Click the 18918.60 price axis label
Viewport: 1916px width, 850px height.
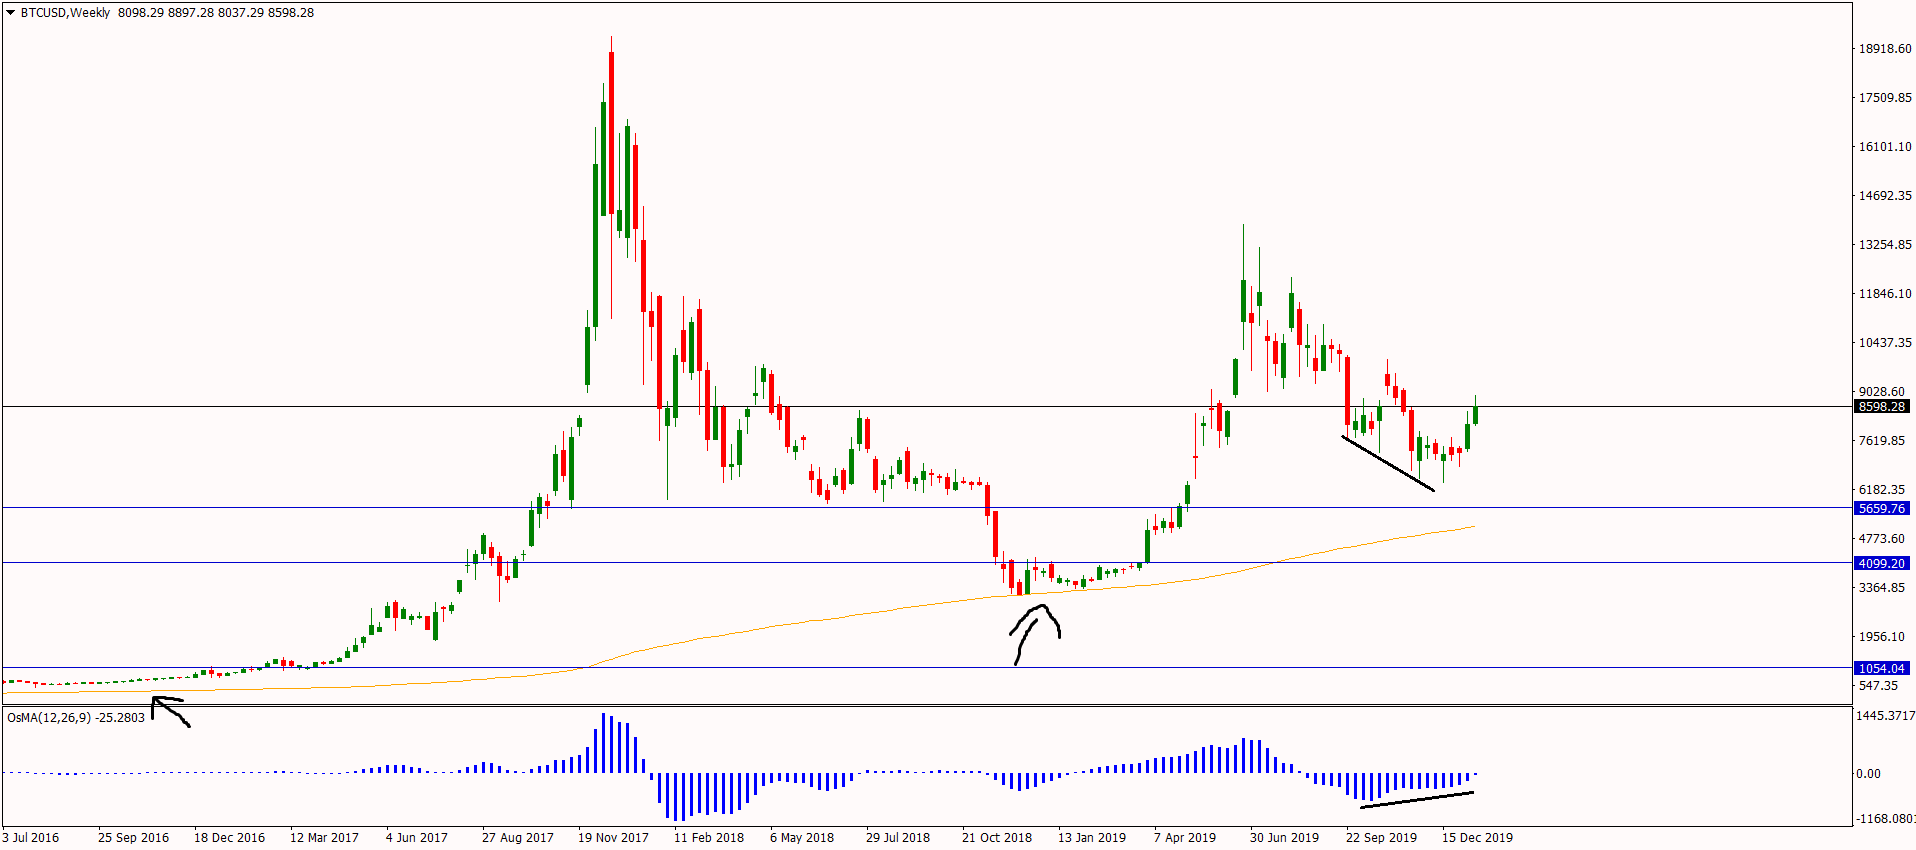[1885, 48]
